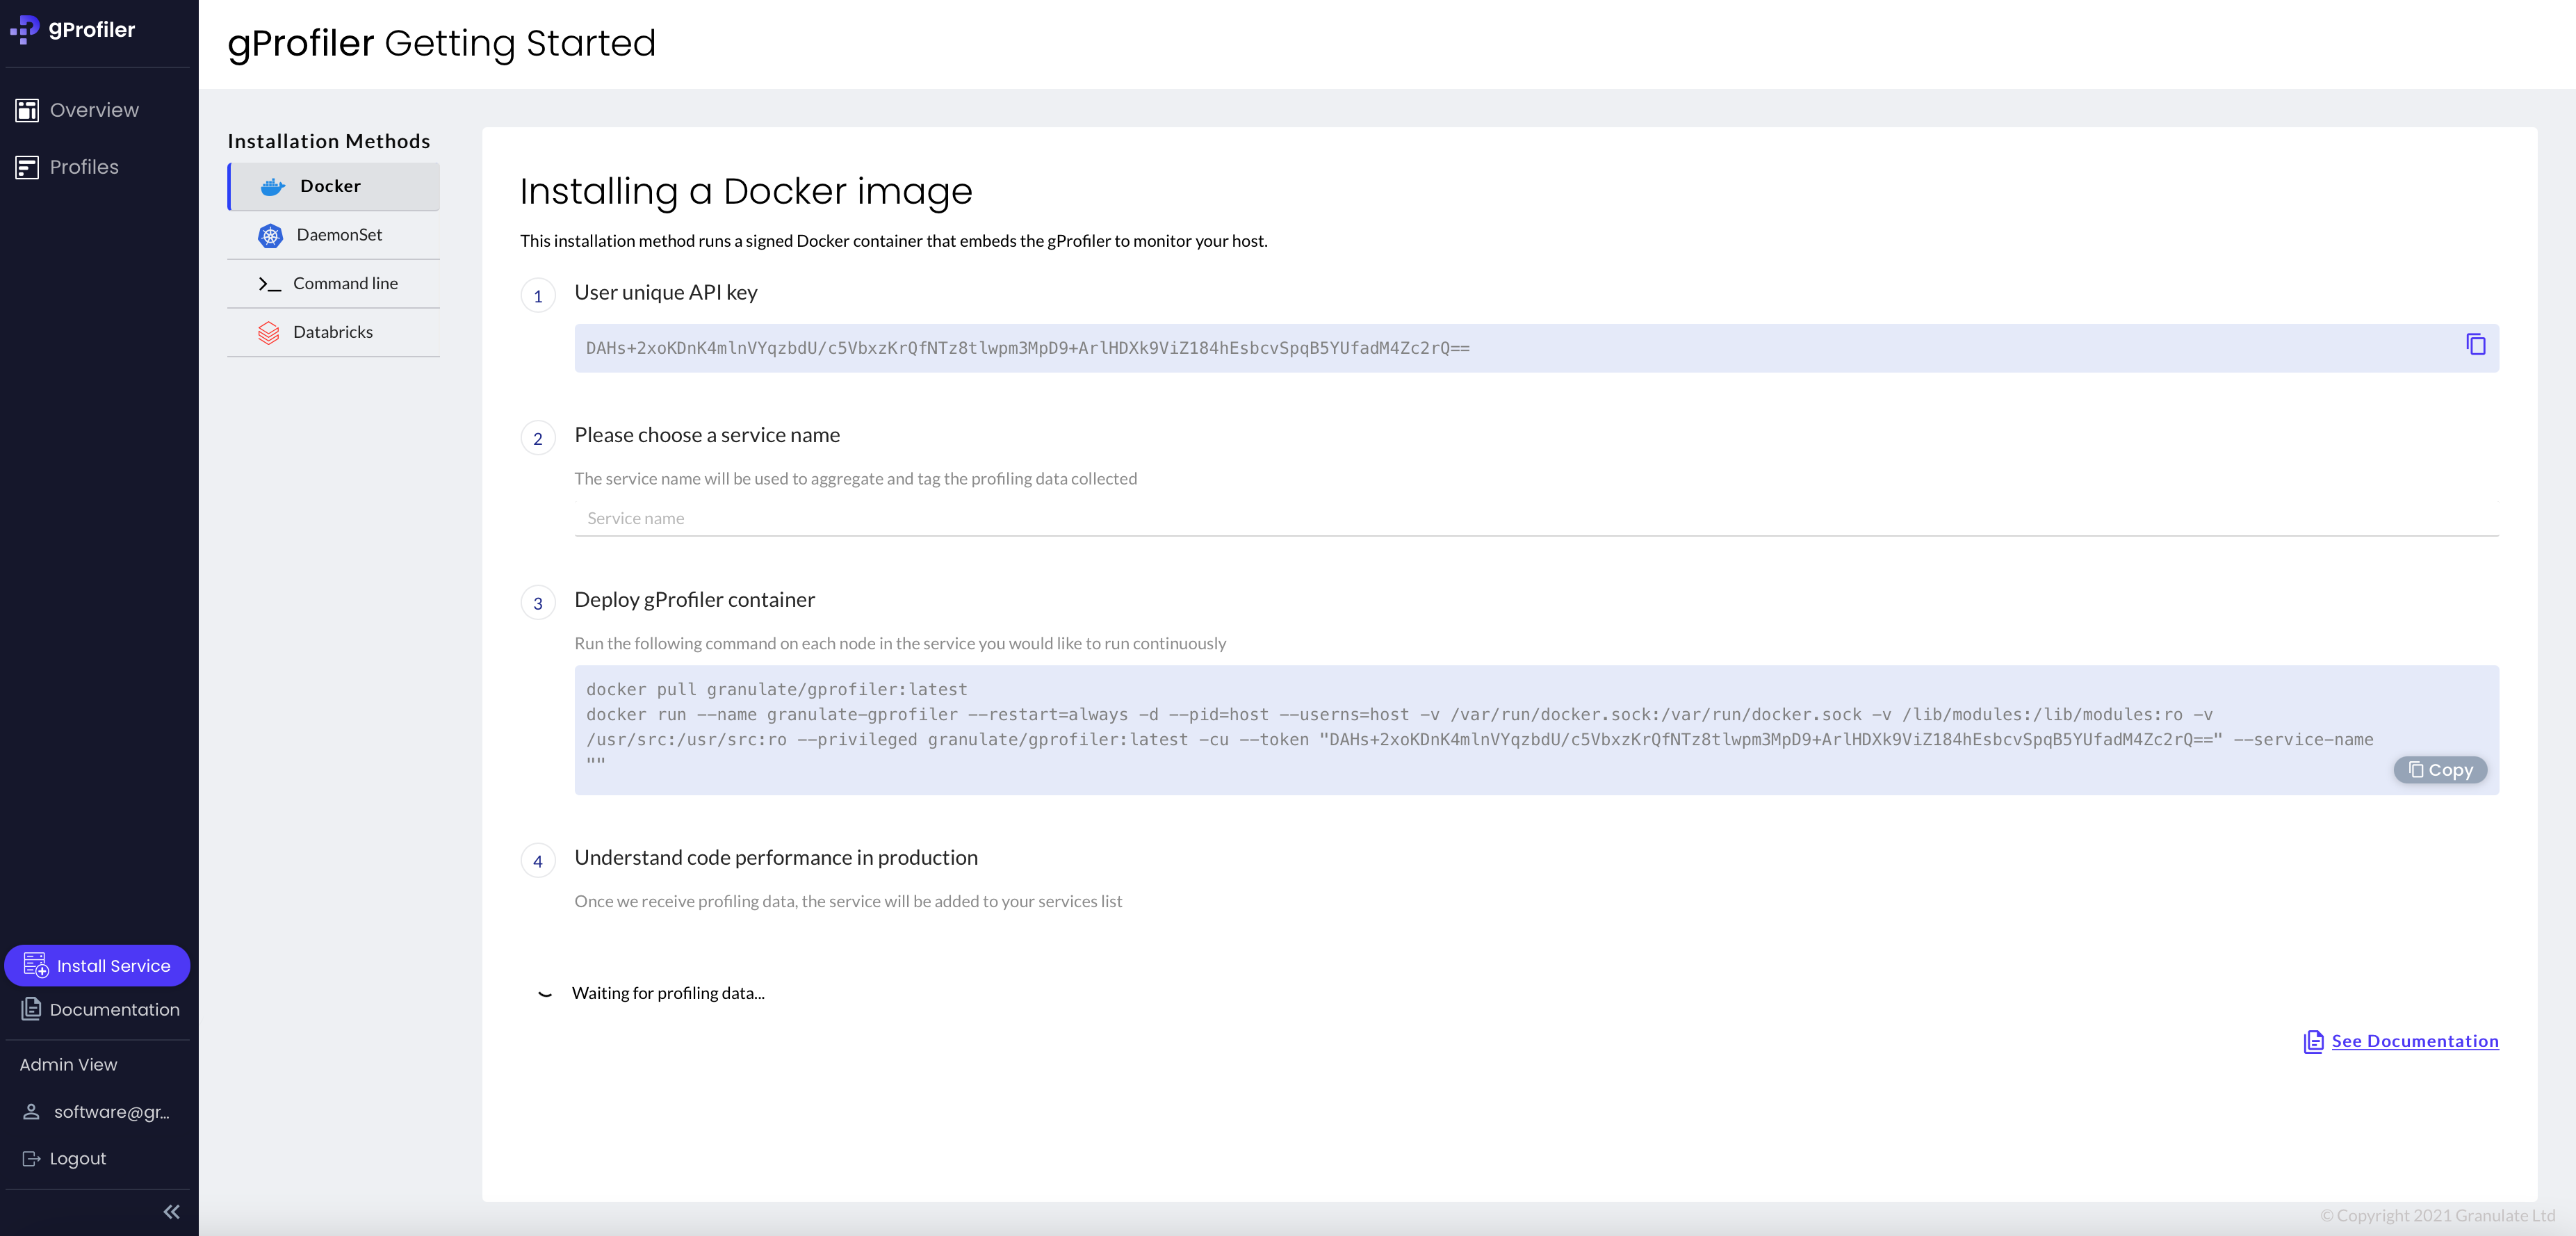Click the gProfiler logo icon
2576x1236 pixels.
(x=24, y=30)
